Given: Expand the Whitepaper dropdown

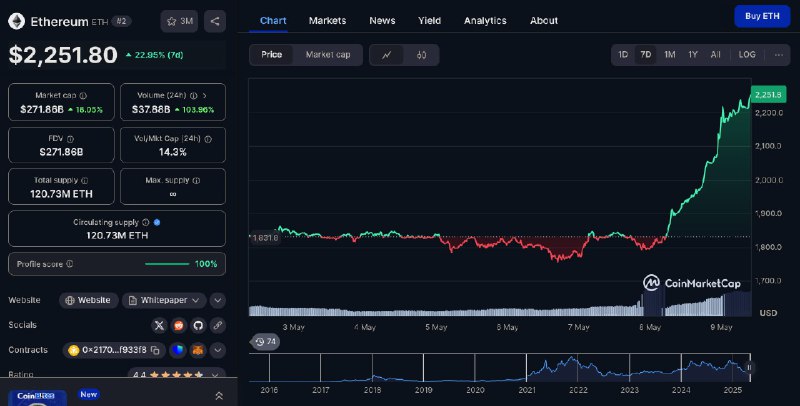Looking at the screenshot, I should (x=164, y=300).
